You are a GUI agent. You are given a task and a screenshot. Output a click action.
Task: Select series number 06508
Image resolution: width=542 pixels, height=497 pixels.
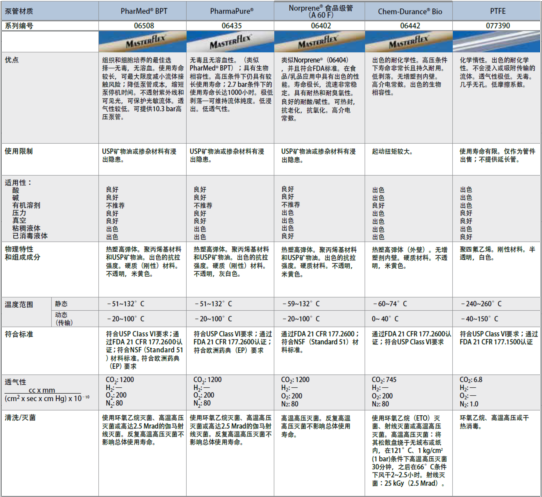tap(144, 26)
